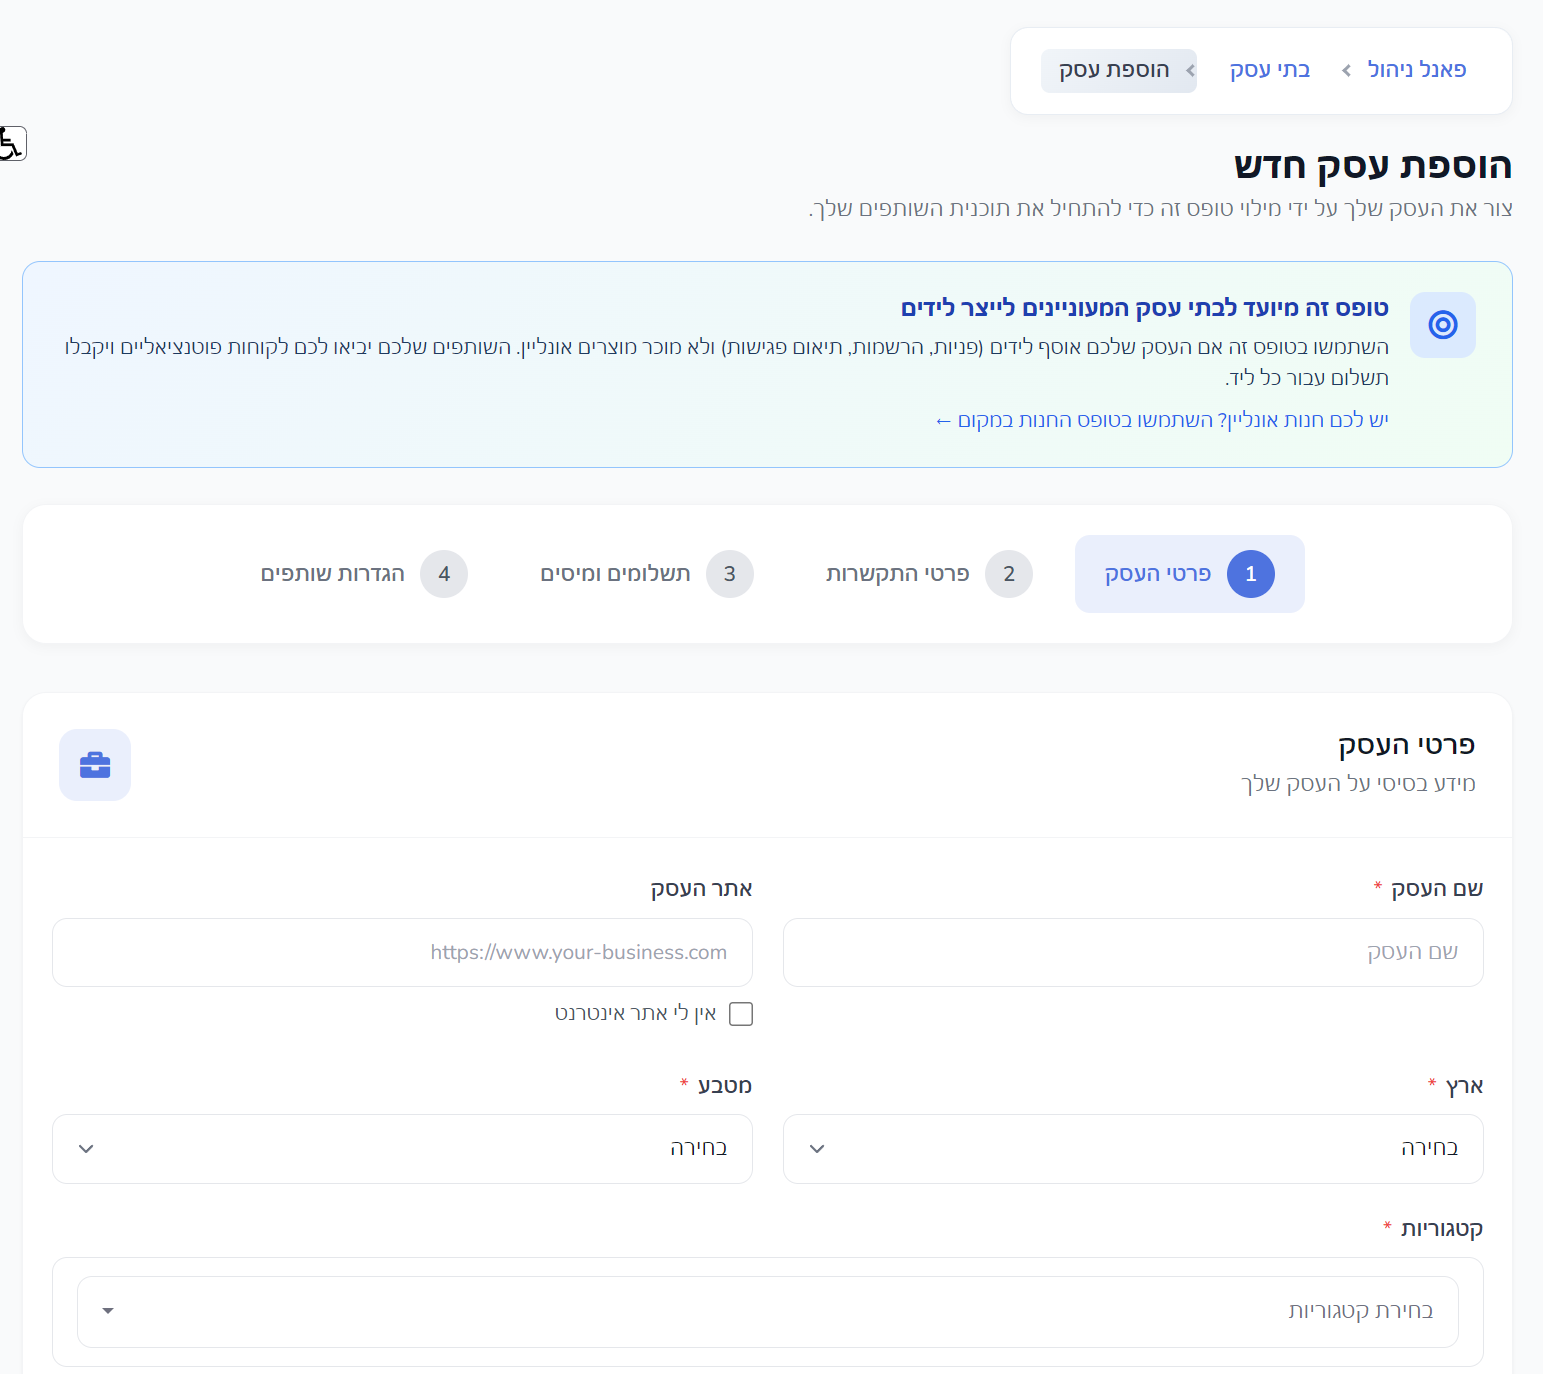Click step 1 circle icon
Image resolution: width=1543 pixels, height=1374 pixels.
tap(1250, 574)
